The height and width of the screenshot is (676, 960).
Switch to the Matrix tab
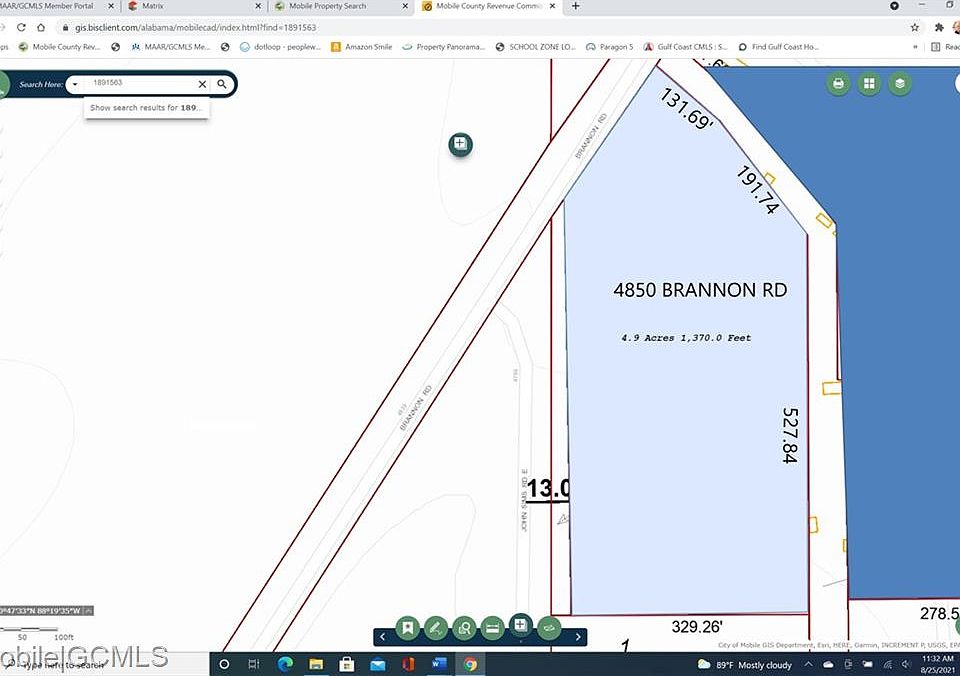[195, 6]
